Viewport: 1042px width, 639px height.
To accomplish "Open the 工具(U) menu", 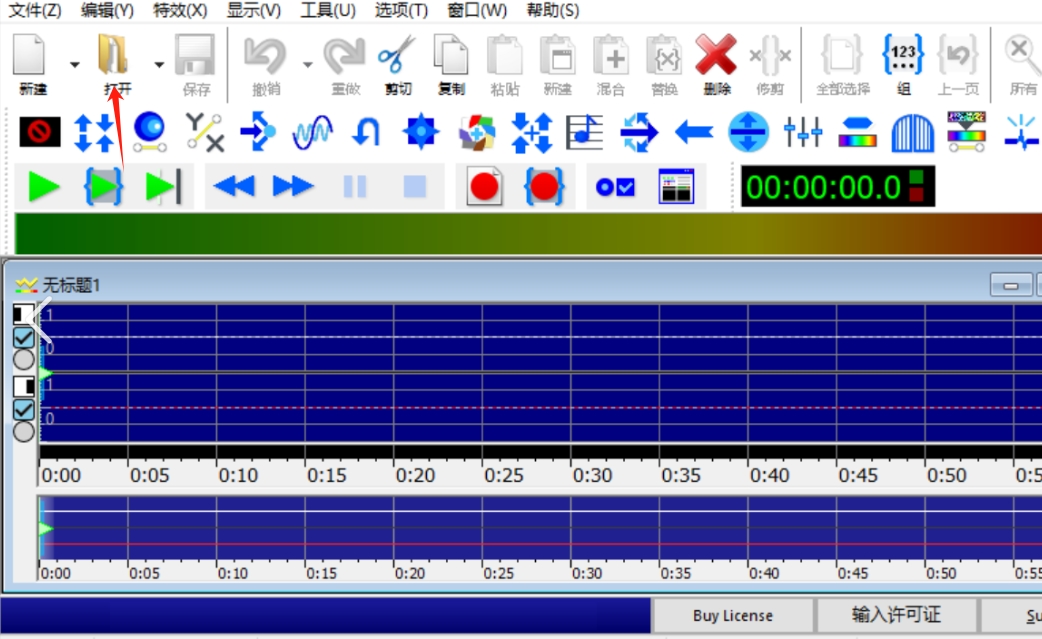I will coord(328,11).
